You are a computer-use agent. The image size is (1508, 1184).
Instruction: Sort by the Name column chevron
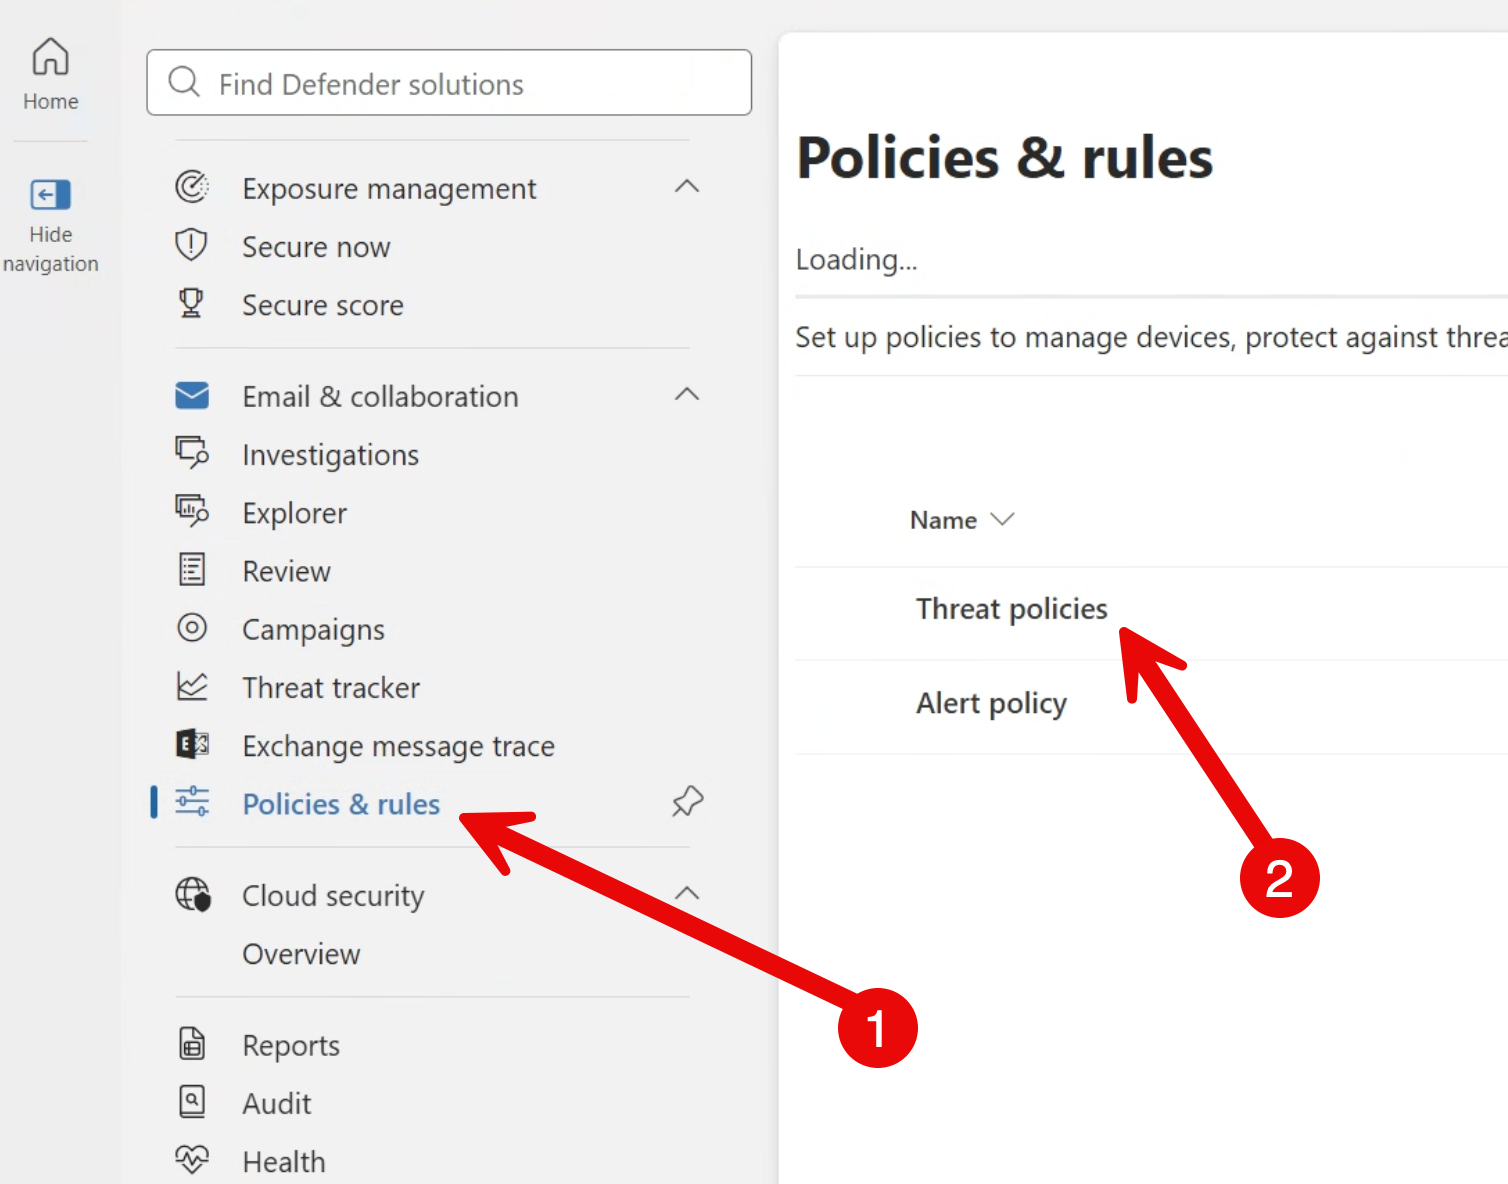tap(1002, 520)
